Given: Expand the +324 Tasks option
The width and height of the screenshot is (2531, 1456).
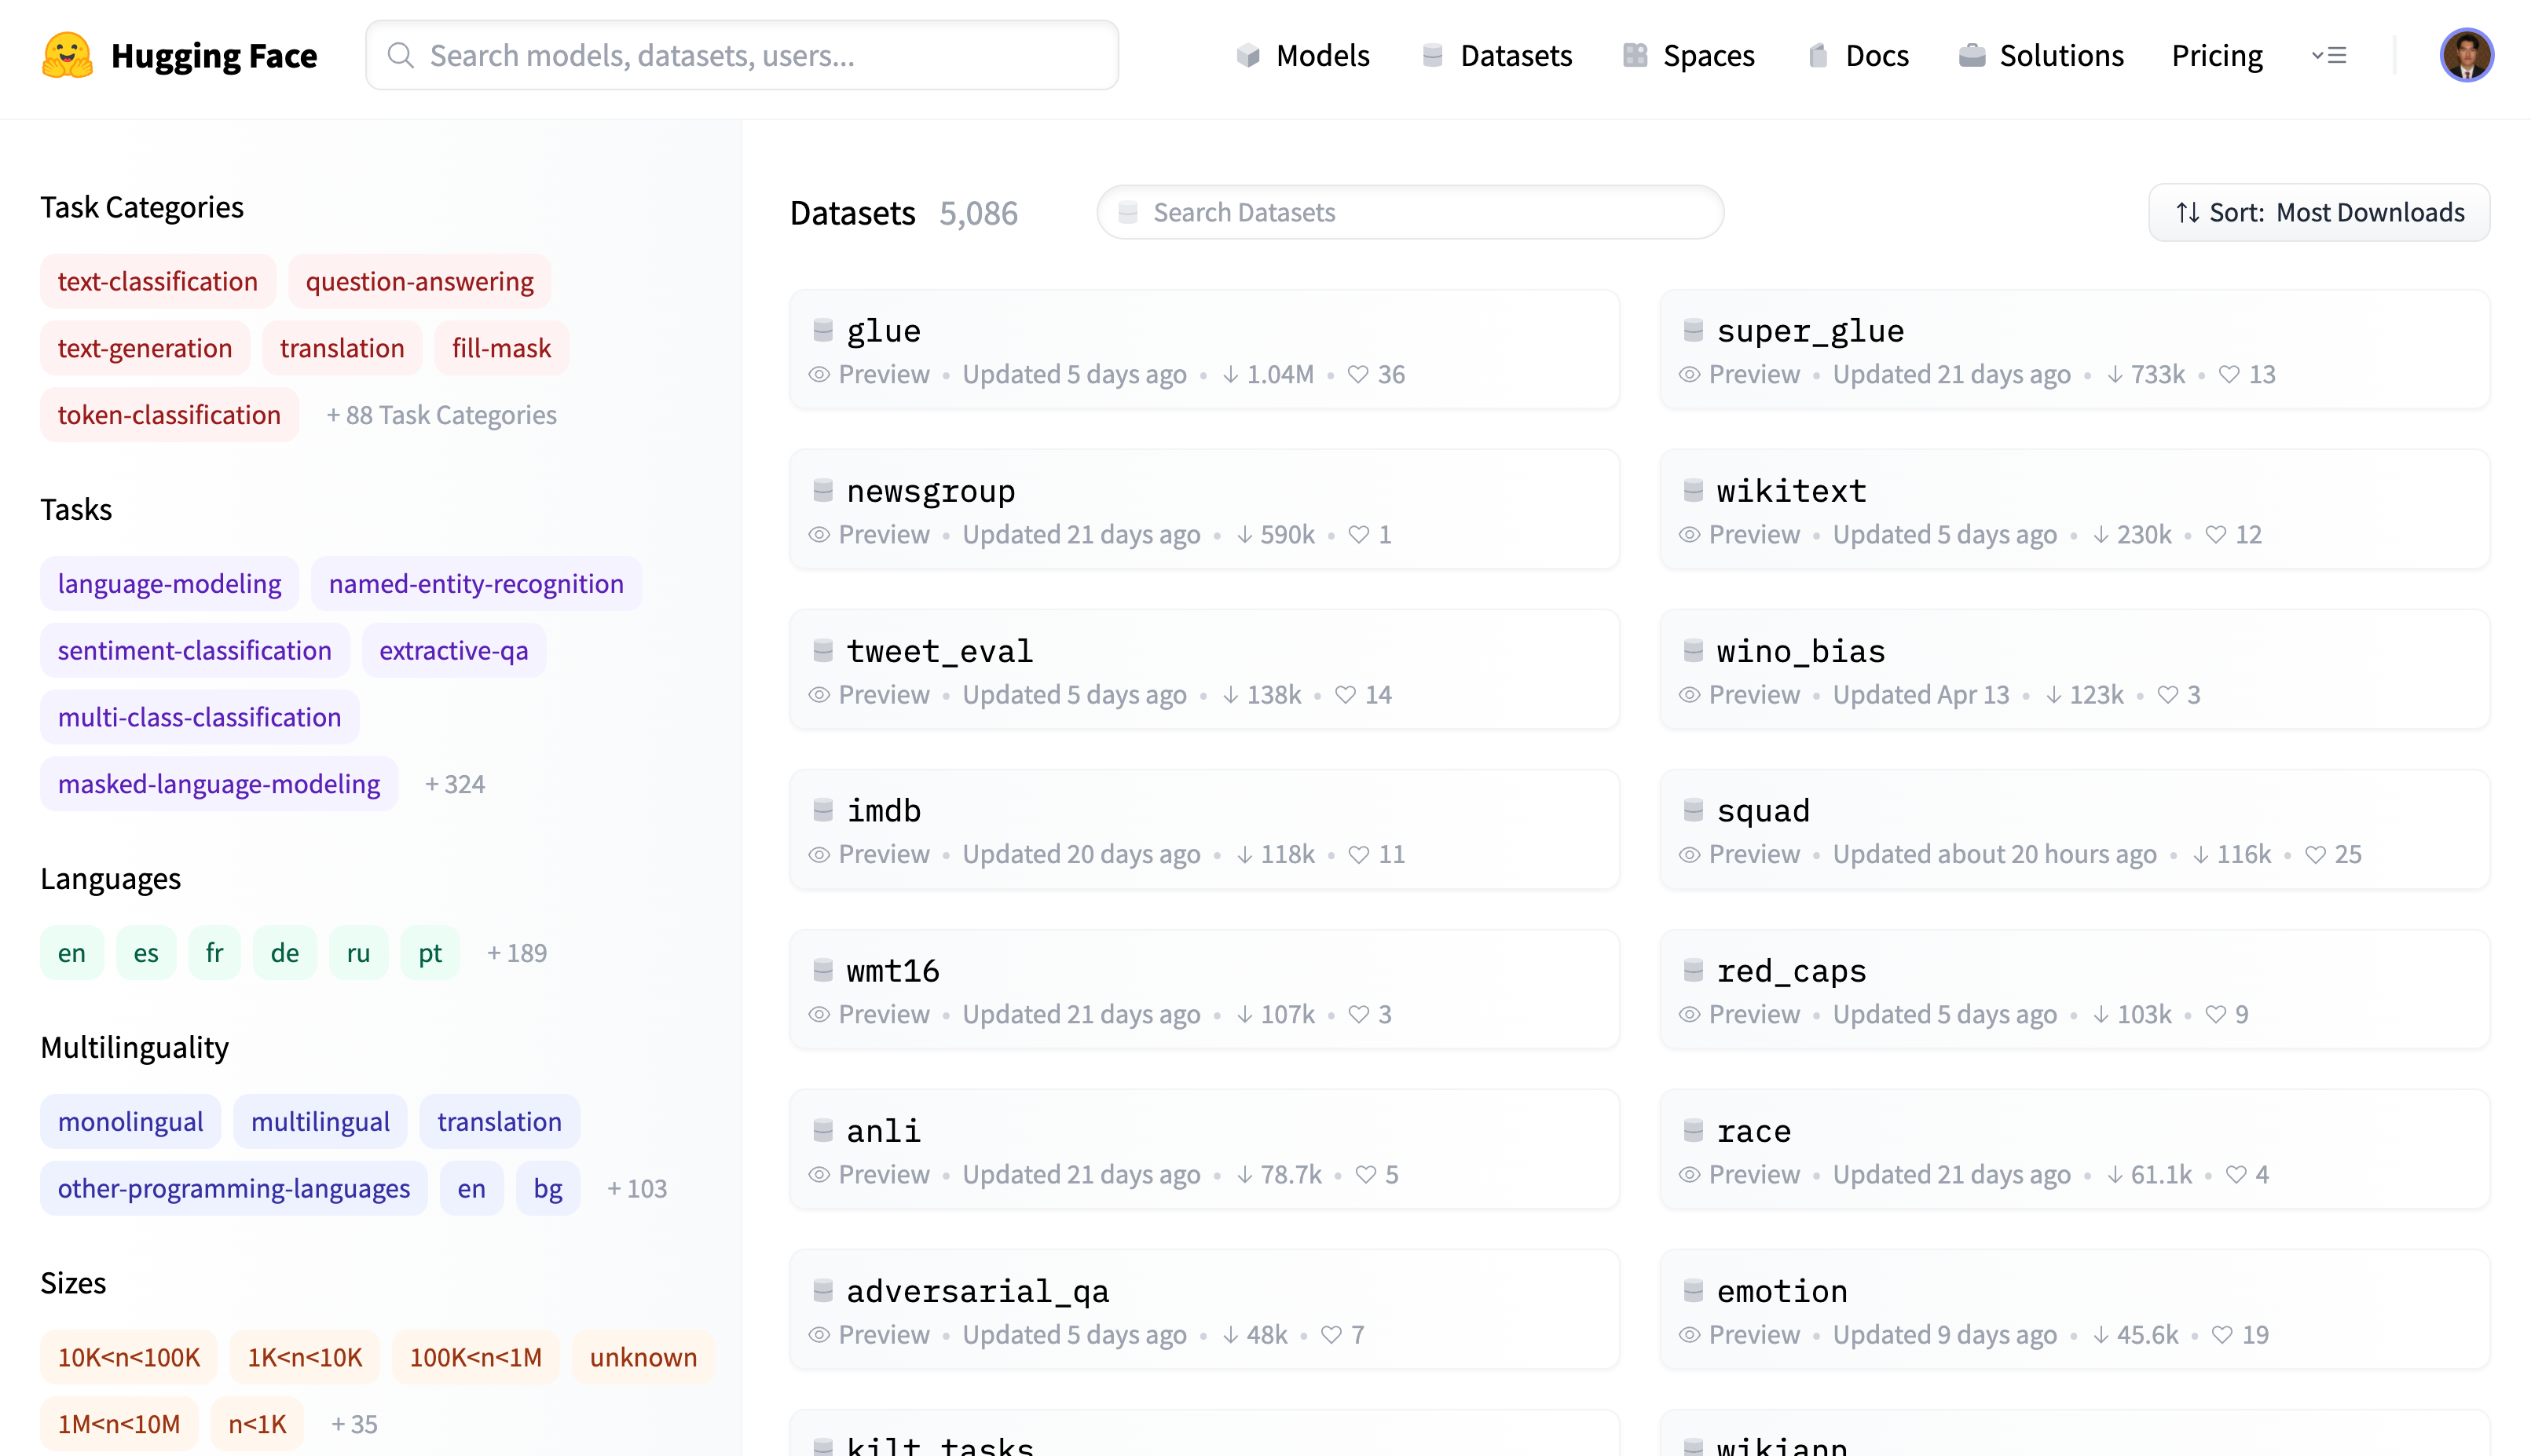Looking at the screenshot, I should [x=457, y=784].
